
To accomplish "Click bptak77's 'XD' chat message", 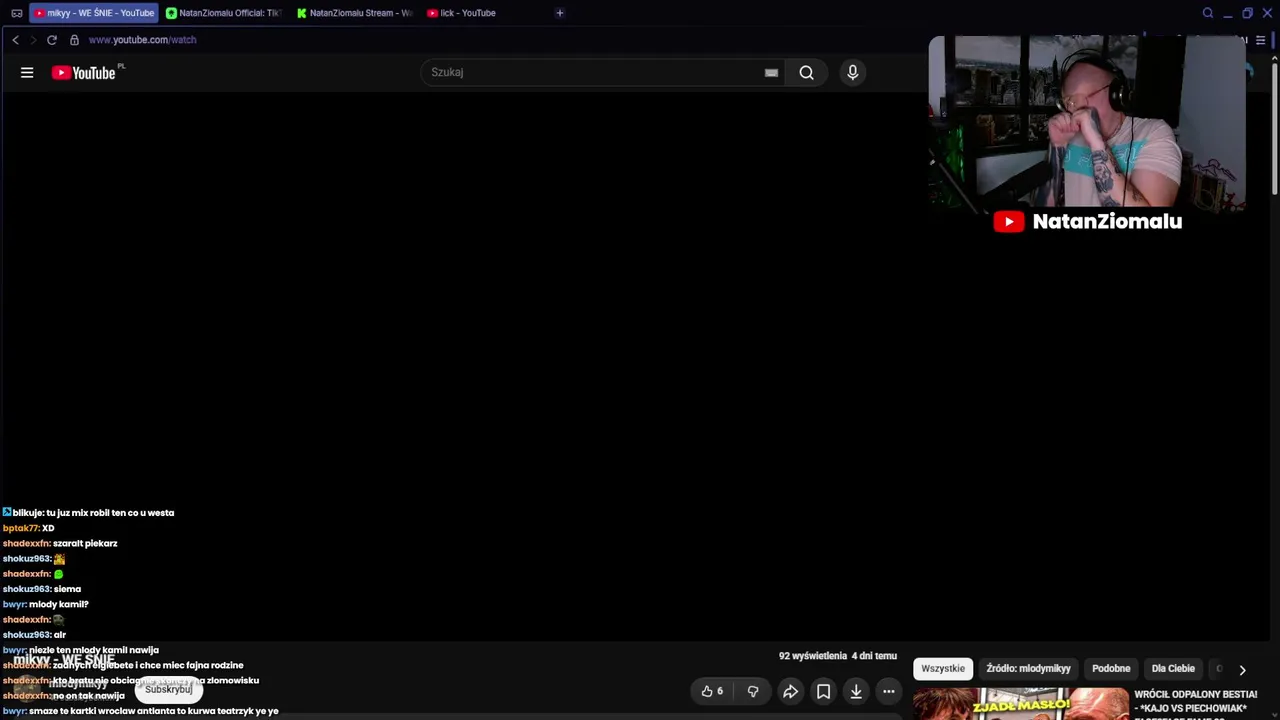I will [48, 528].
